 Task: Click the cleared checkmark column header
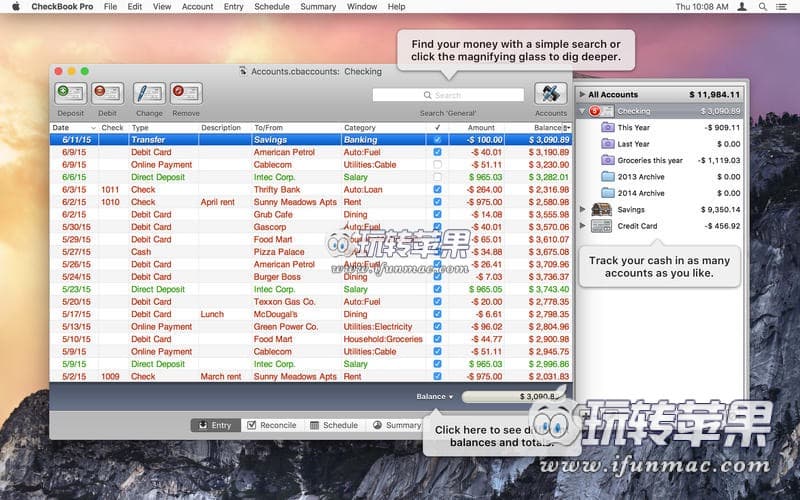click(x=437, y=128)
